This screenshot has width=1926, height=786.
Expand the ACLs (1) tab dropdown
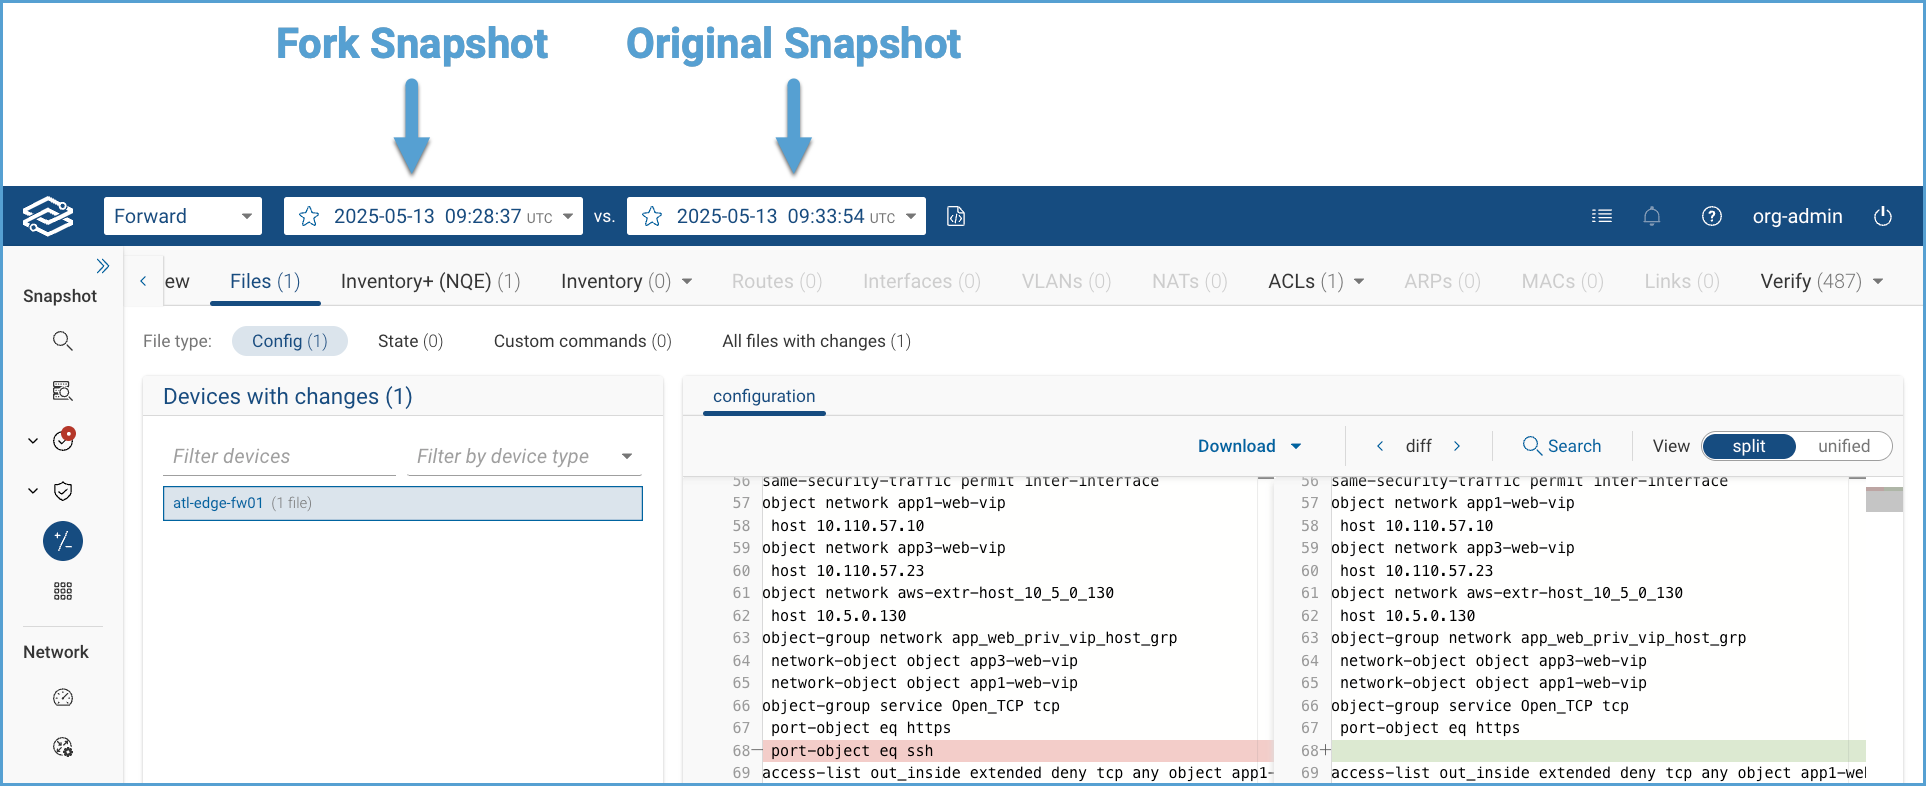coord(1359,282)
